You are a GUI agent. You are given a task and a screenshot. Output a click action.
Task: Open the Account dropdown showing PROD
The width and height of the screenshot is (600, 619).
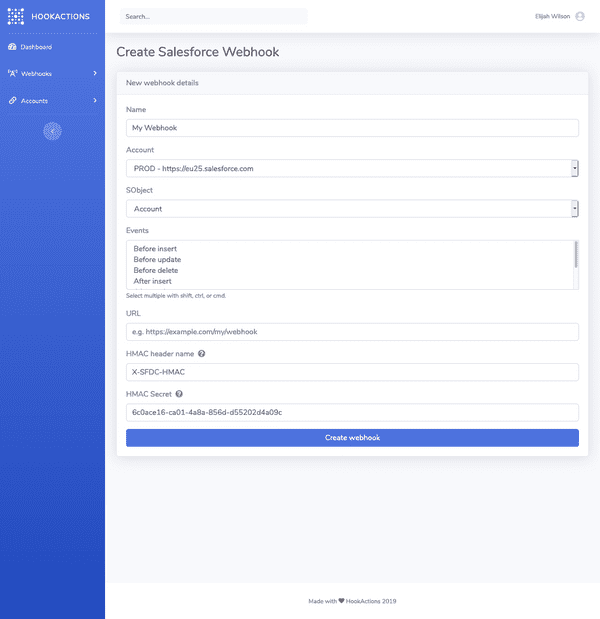(x=352, y=169)
